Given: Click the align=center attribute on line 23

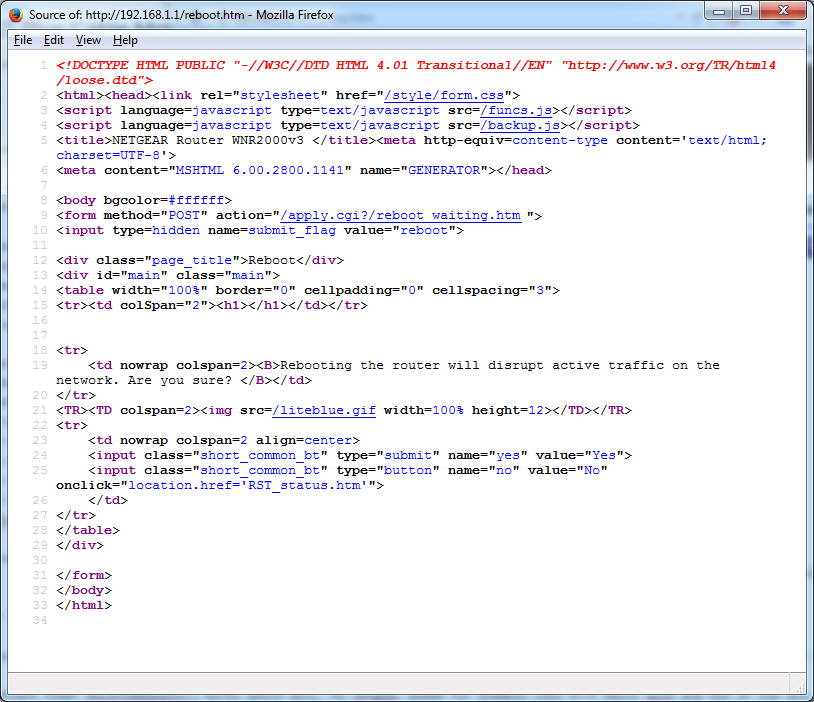Looking at the screenshot, I should tap(304, 441).
